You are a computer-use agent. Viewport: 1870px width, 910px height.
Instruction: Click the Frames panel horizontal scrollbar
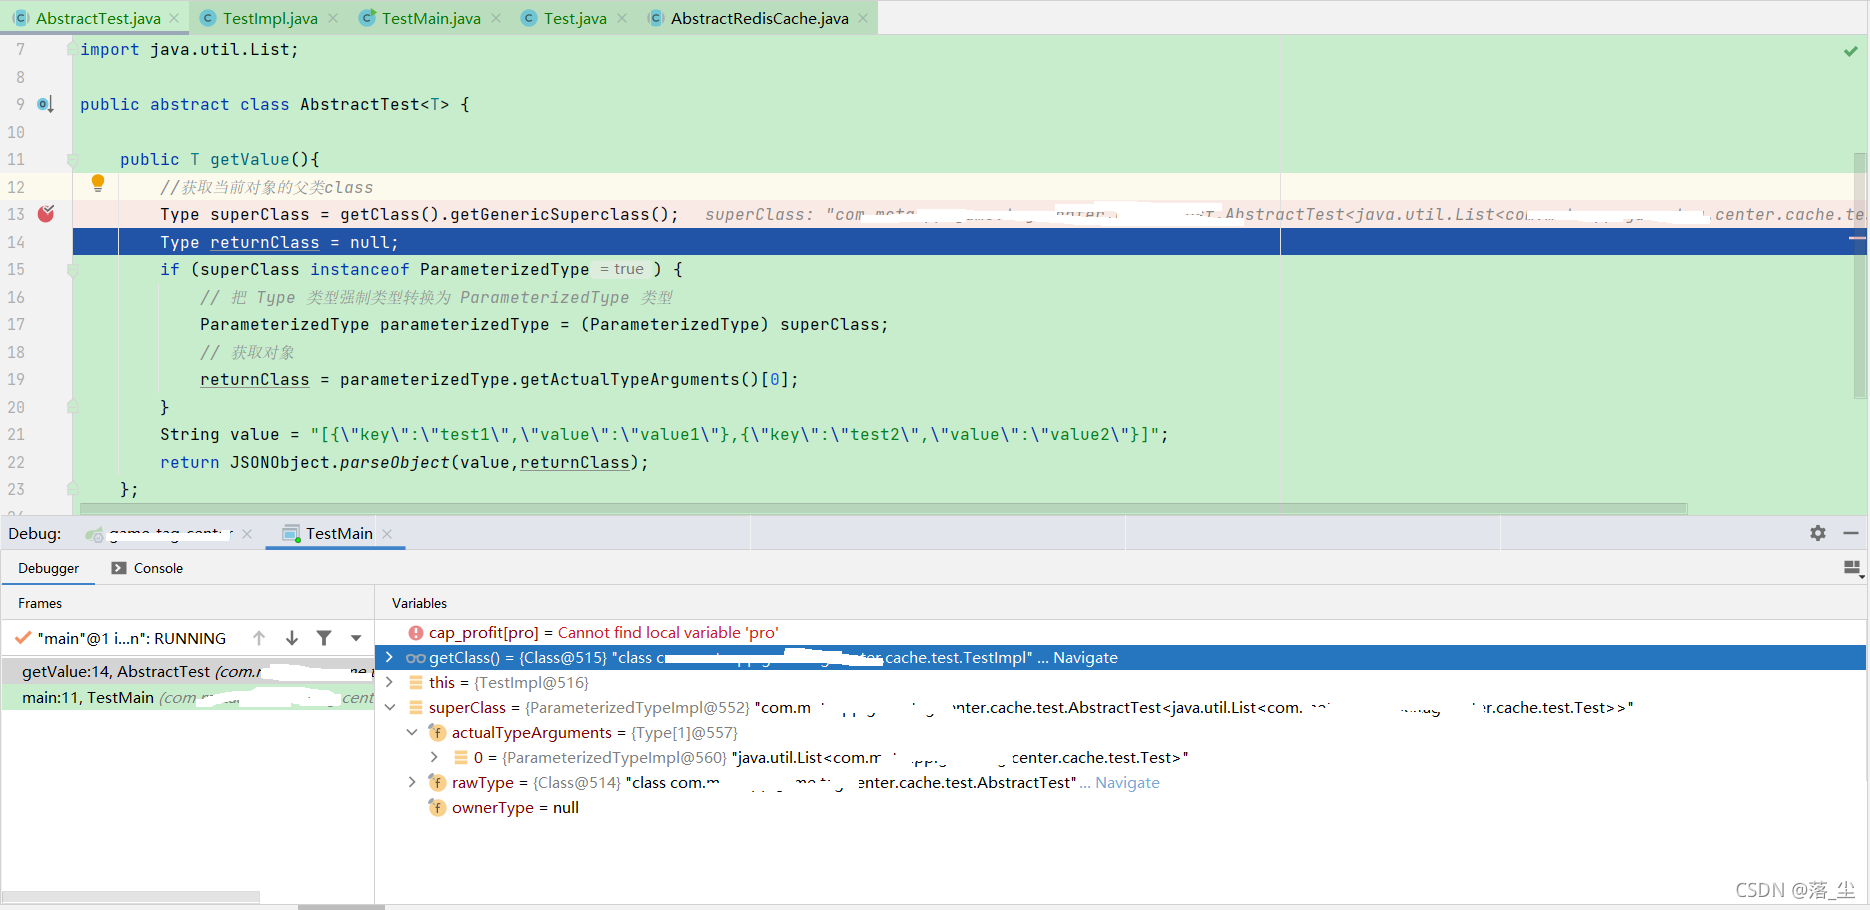coord(131,896)
